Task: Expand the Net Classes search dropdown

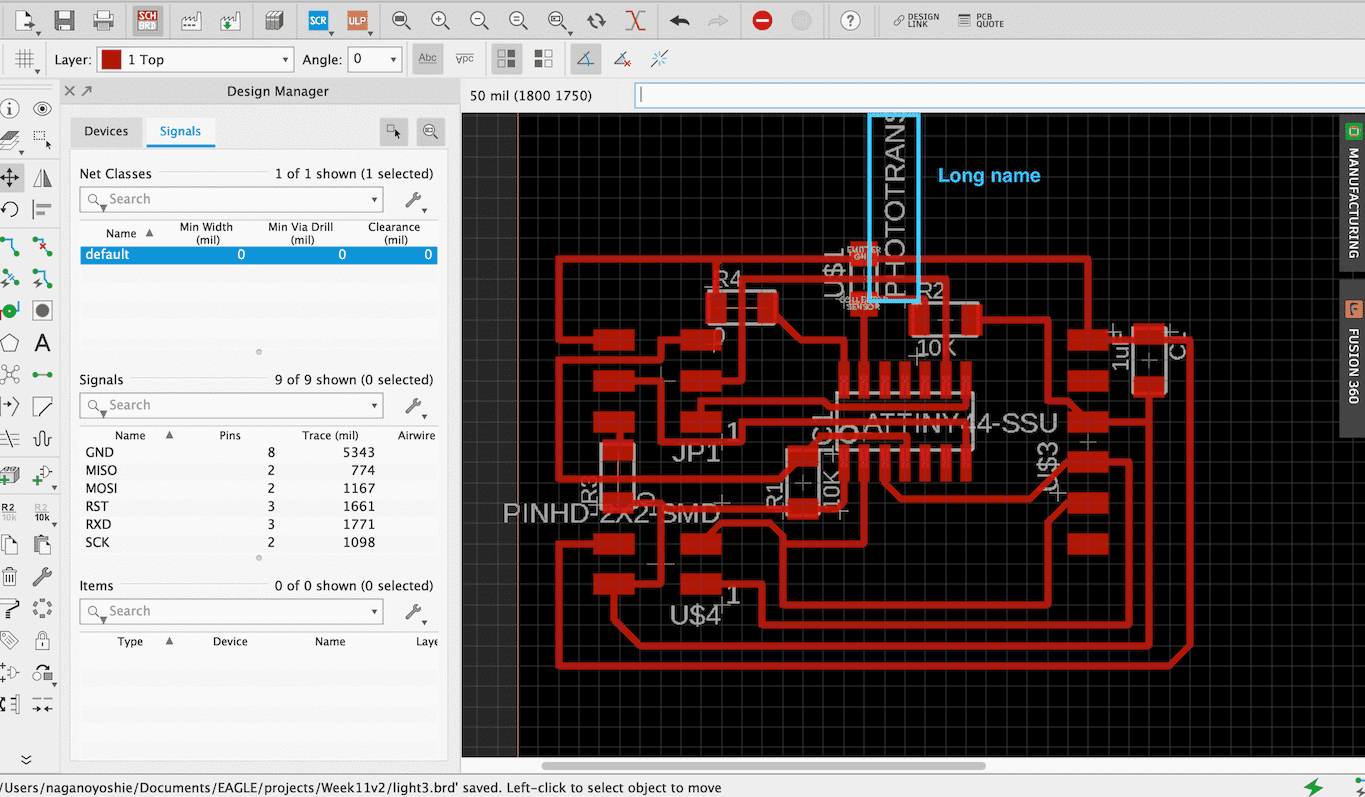Action: [375, 200]
